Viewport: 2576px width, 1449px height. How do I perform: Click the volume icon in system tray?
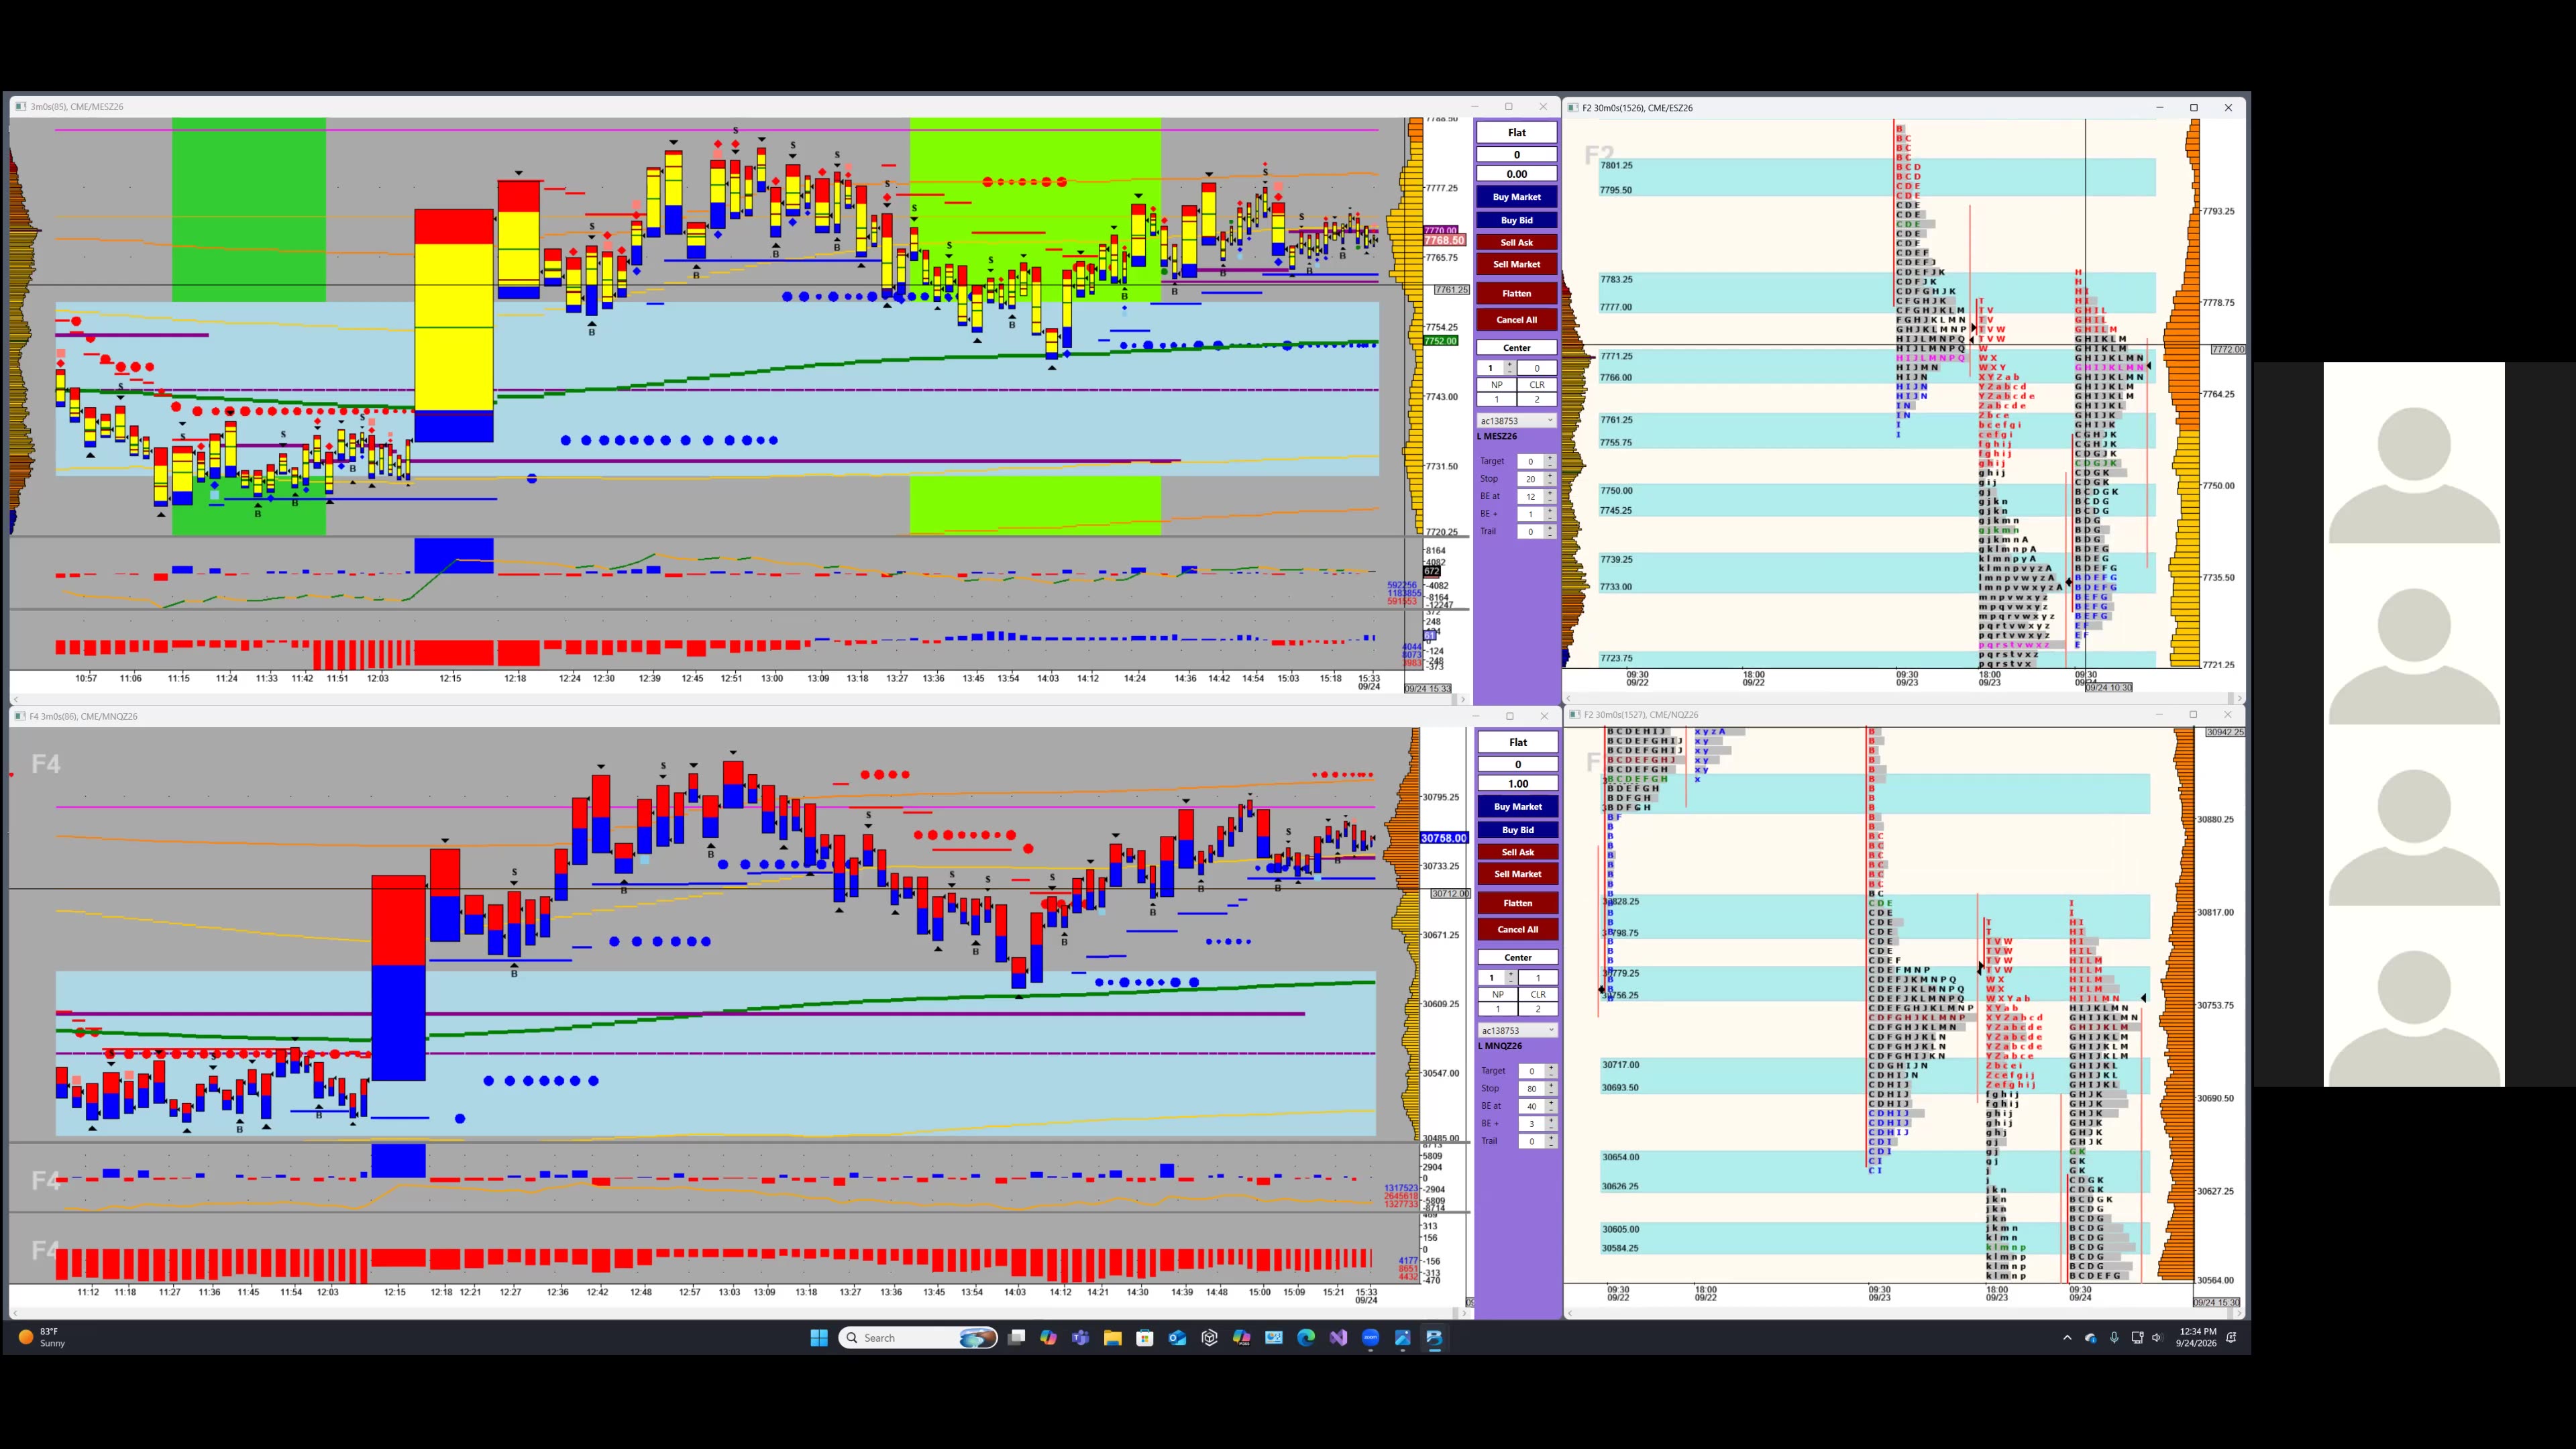pos(2157,1338)
